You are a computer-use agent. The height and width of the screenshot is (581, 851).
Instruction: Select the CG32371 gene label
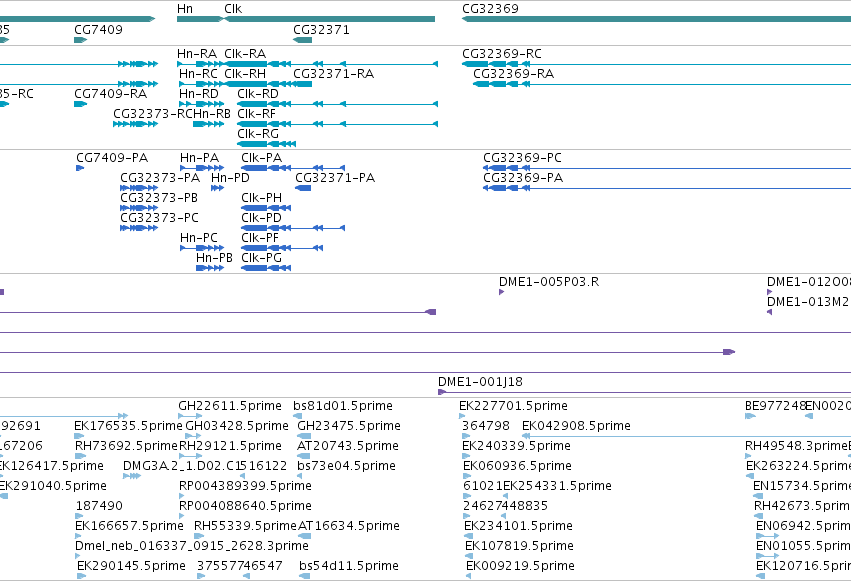point(321,30)
